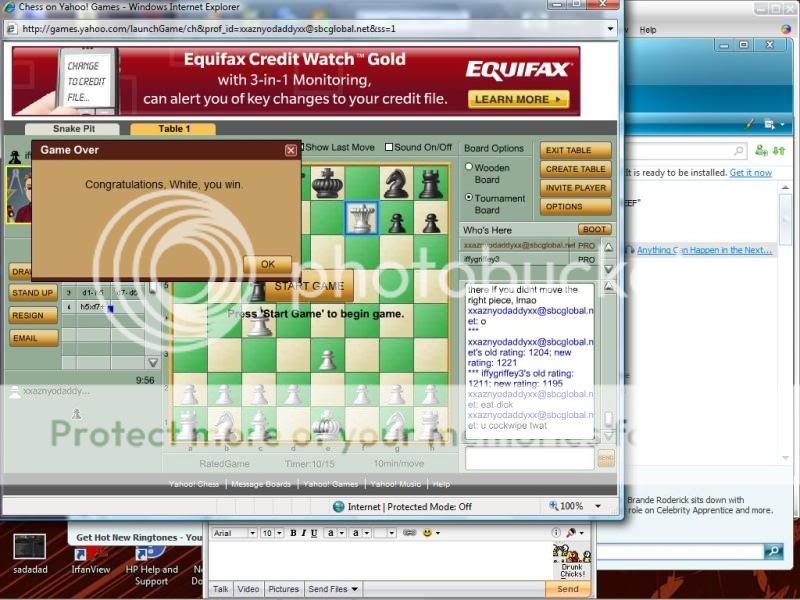This screenshot has height=600, width=800.
Task: Click the chess chat message input field
Action: [x=529, y=458]
